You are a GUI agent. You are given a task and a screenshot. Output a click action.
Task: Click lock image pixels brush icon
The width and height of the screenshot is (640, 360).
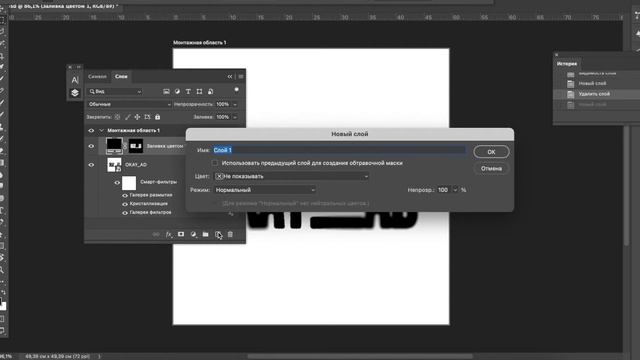[x=128, y=117]
